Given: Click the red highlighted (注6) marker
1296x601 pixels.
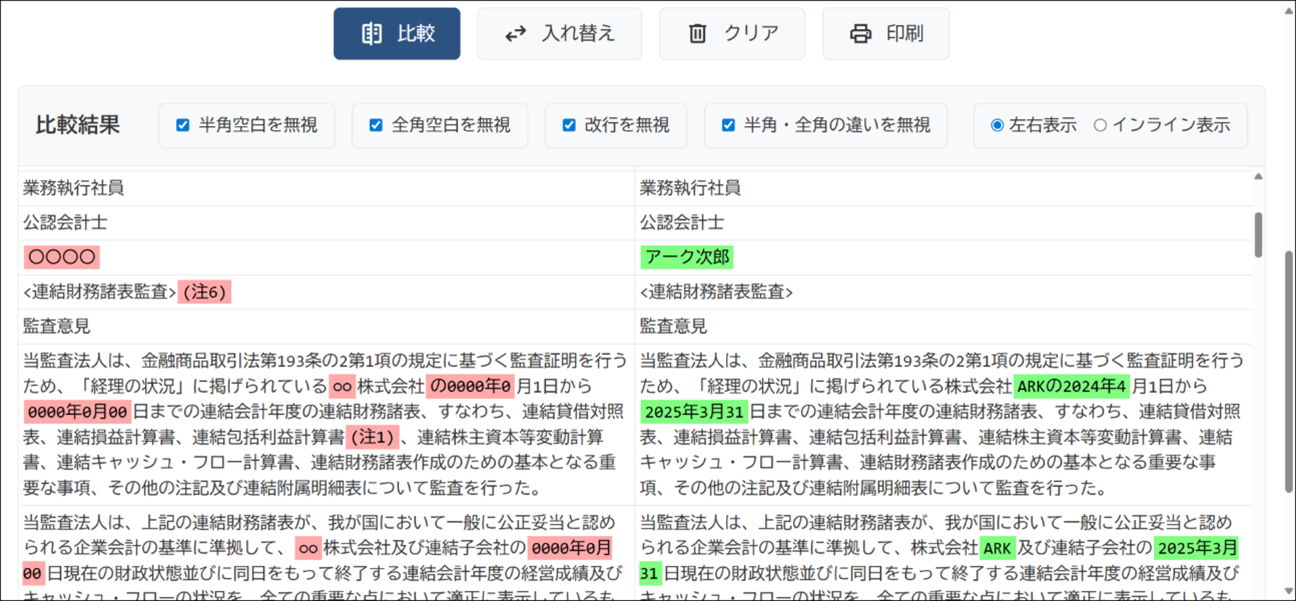Looking at the screenshot, I should (x=204, y=292).
